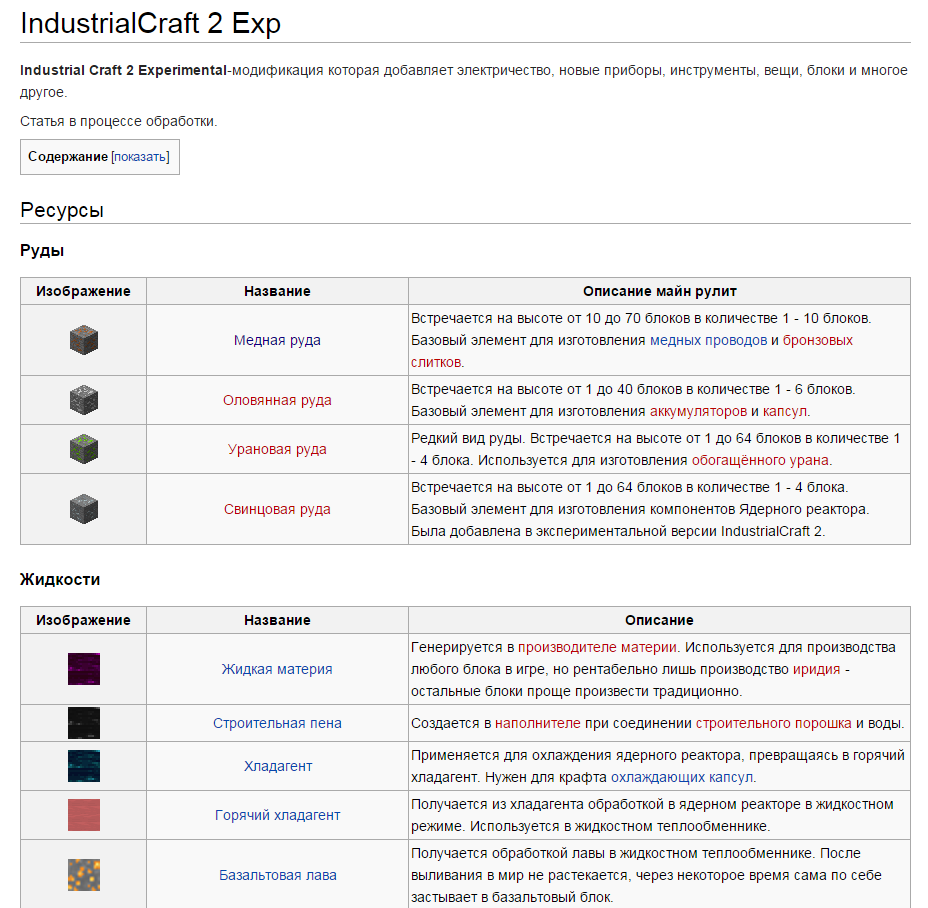This screenshot has height=908, width=928.
Task: Click the tin ore block image
Action: click(x=83, y=400)
